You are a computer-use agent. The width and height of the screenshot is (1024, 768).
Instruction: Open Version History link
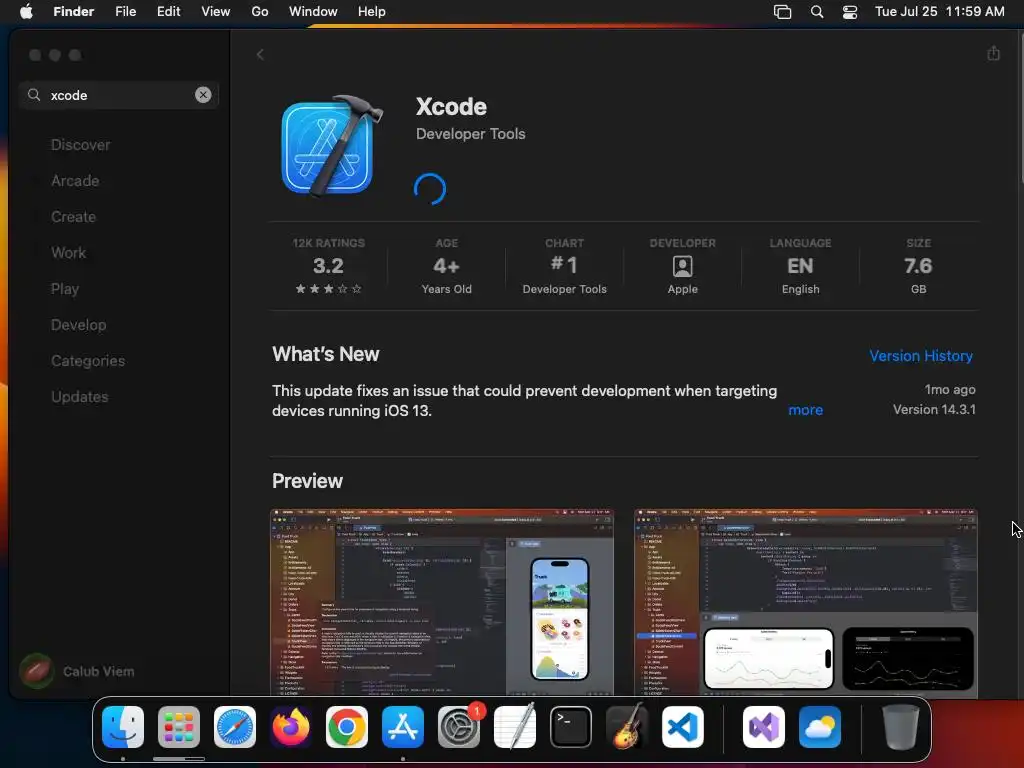(x=921, y=356)
